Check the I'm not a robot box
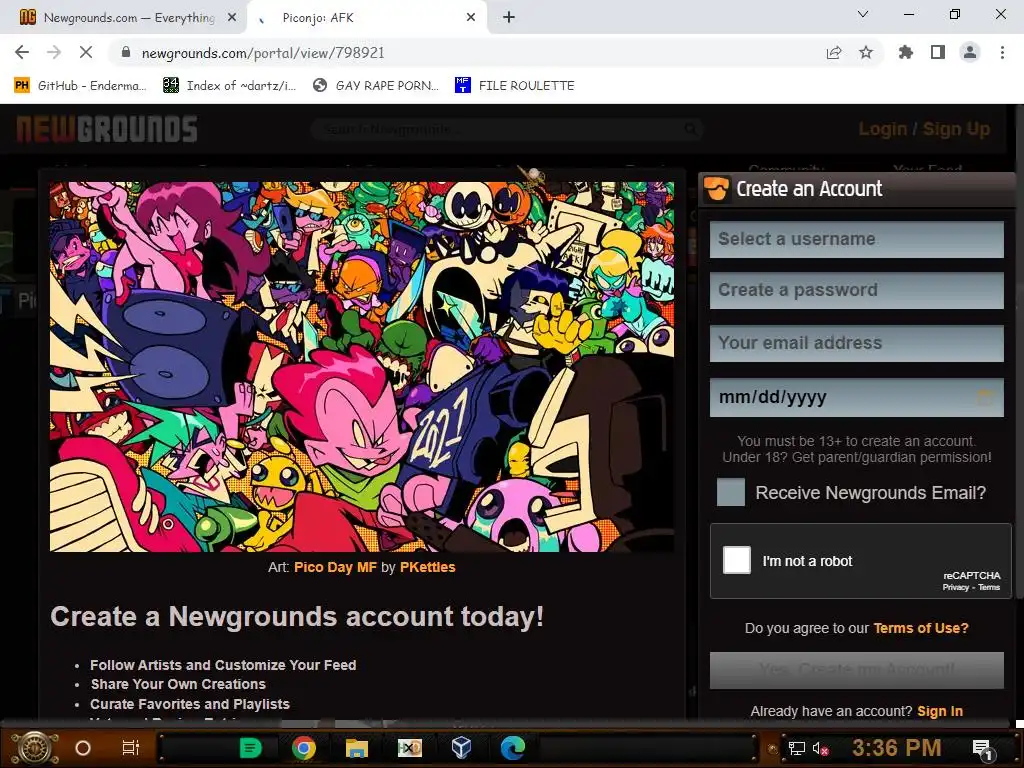 click(x=737, y=560)
